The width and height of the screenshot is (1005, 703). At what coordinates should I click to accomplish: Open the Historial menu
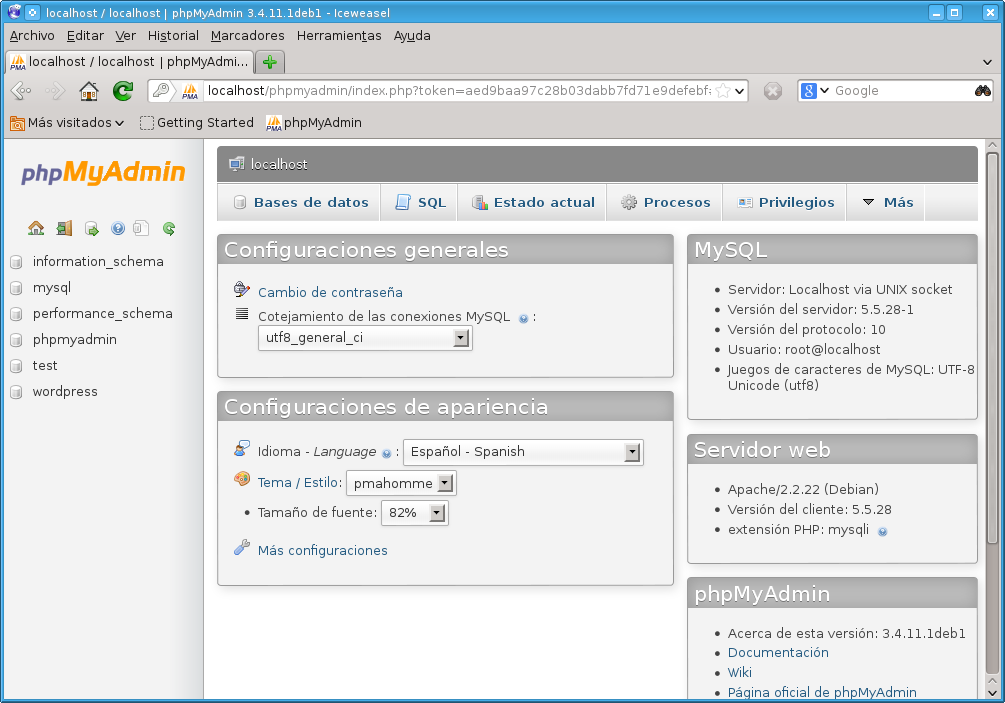(173, 36)
